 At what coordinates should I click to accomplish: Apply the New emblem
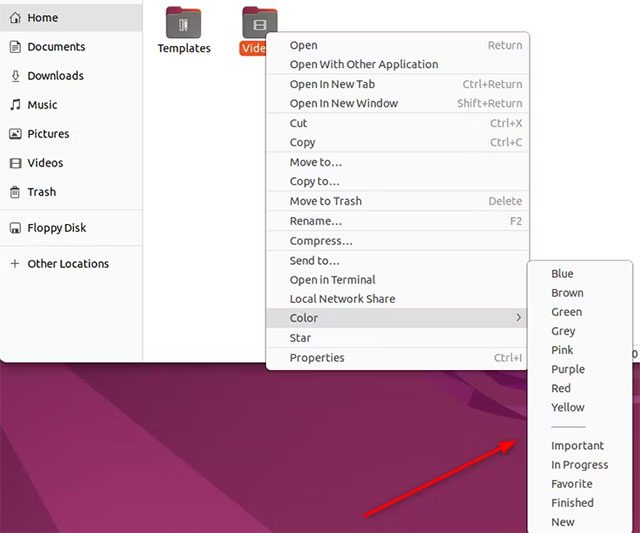(x=580, y=522)
